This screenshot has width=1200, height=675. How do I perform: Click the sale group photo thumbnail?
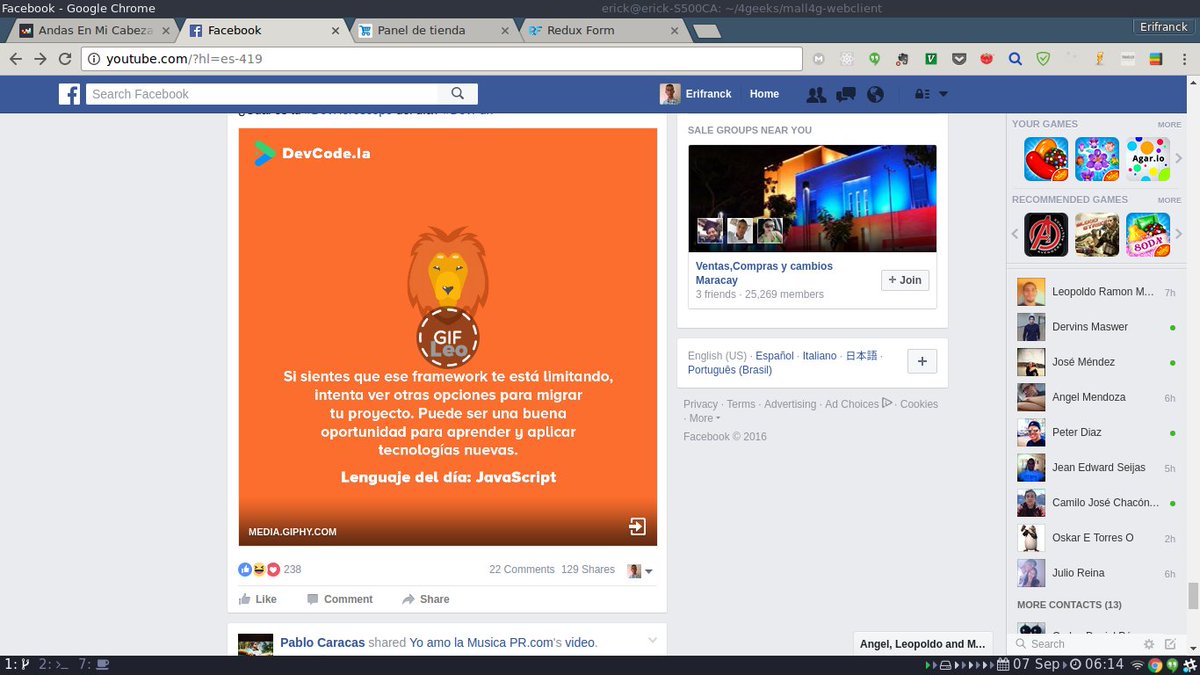tap(812, 198)
